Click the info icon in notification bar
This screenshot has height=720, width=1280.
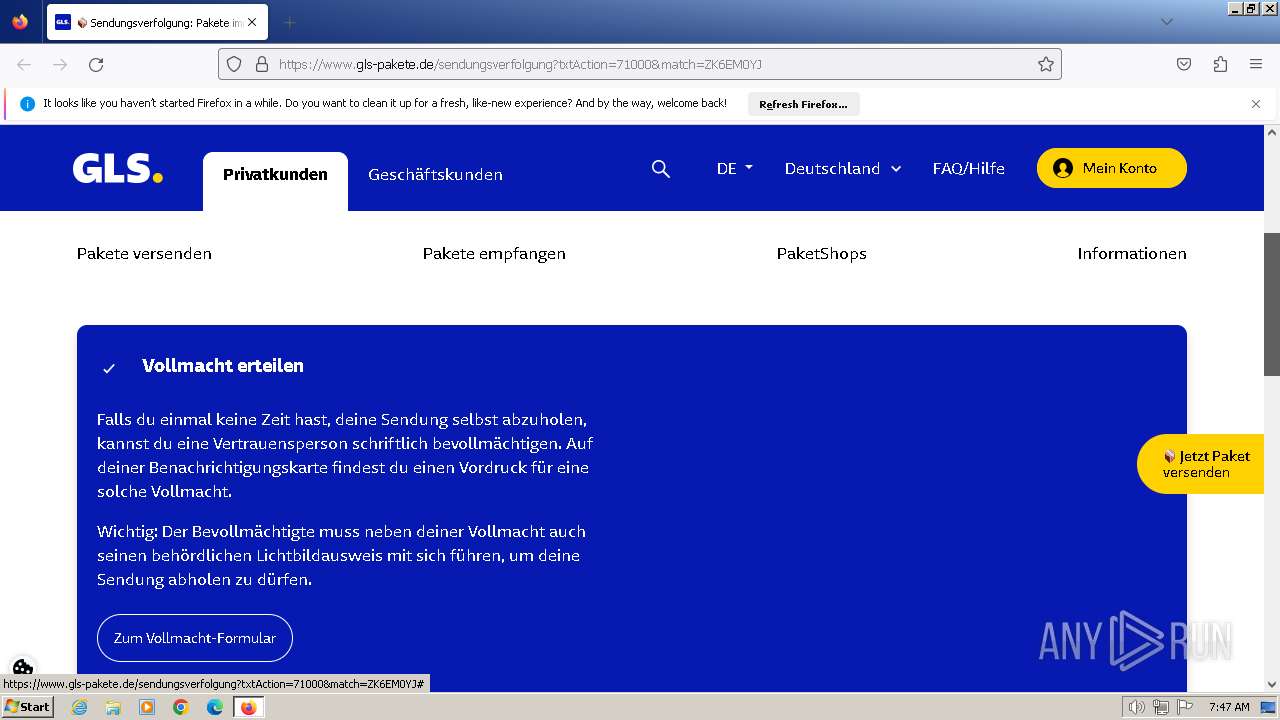(x=27, y=104)
